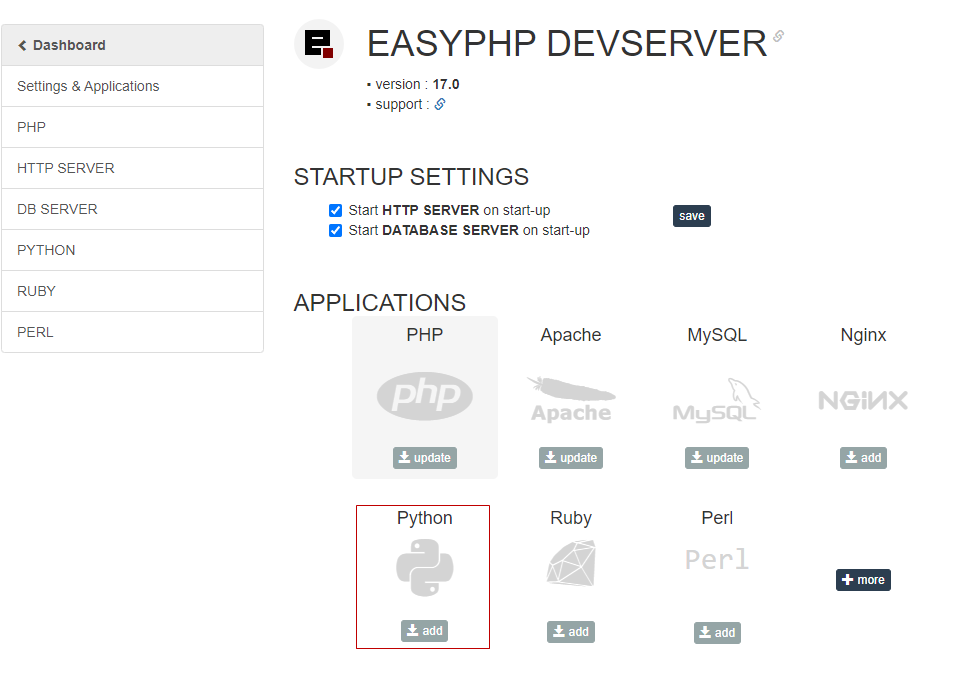This screenshot has height=674, width=958.
Task: Add the Python application
Action: 425,631
